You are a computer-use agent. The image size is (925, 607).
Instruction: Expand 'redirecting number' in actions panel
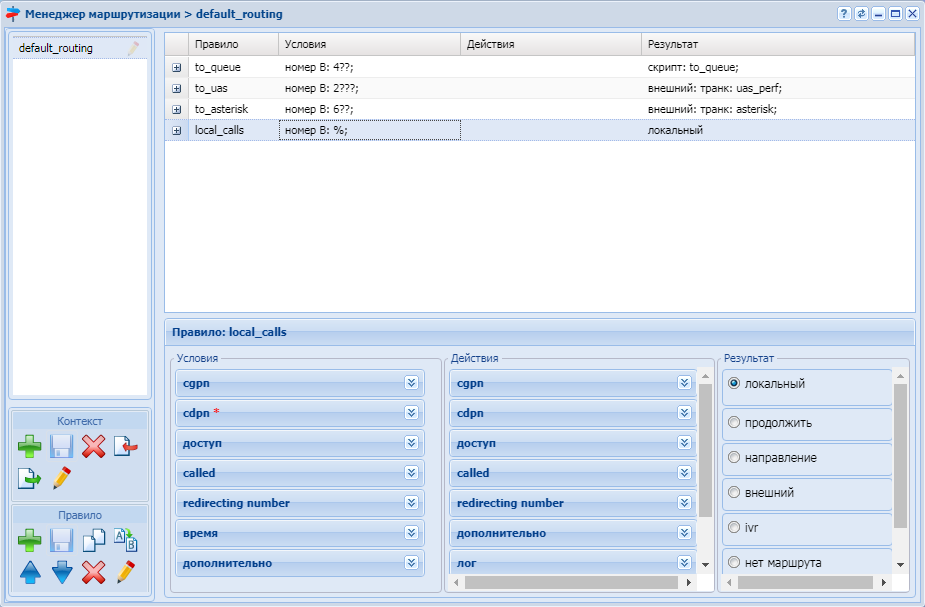tap(684, 503)
